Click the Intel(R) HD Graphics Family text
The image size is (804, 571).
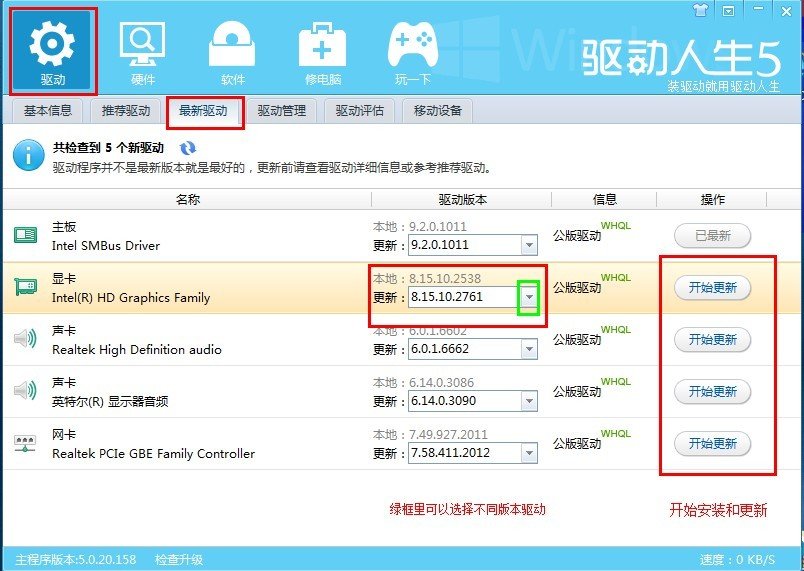tap(131, 298)
